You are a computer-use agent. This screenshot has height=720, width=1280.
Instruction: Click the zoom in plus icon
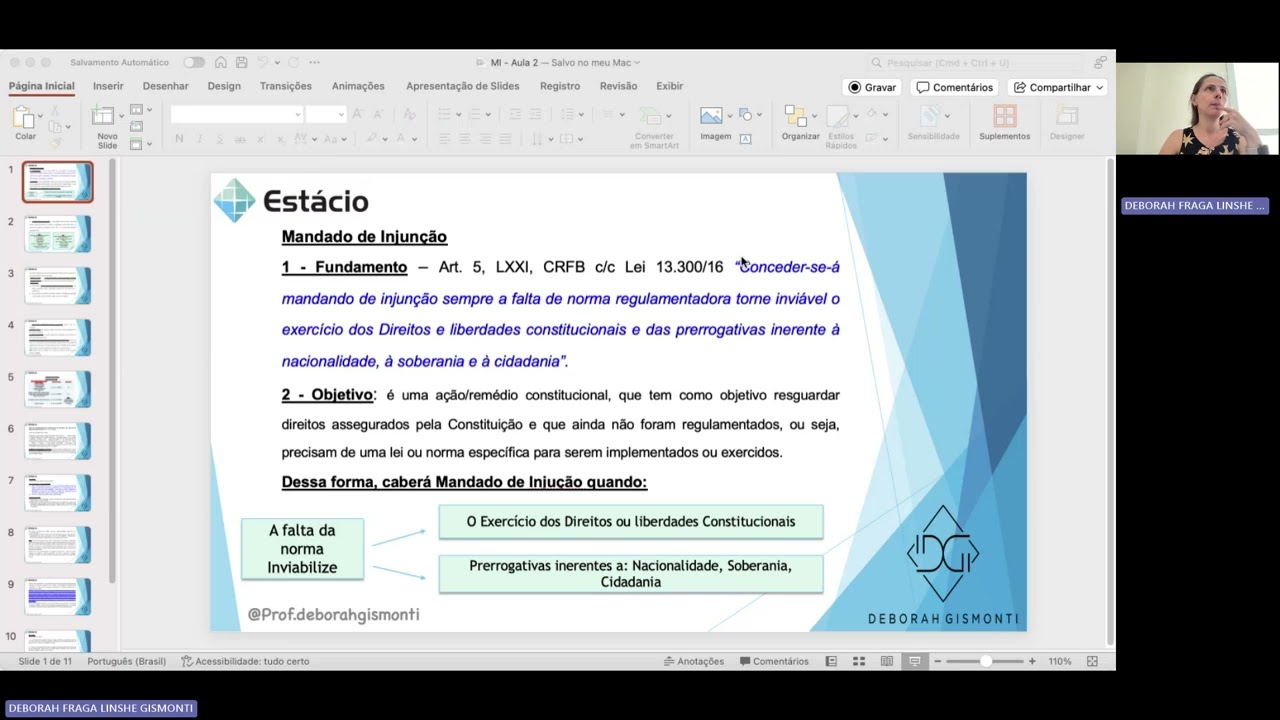point(1032,661)
